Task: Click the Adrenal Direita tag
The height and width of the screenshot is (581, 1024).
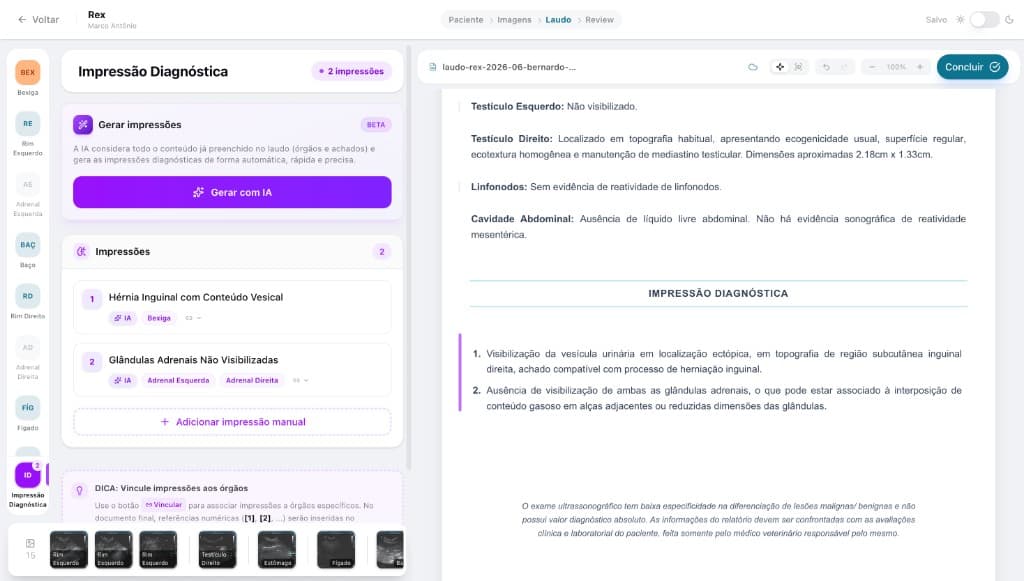Action: click(251, 381)
